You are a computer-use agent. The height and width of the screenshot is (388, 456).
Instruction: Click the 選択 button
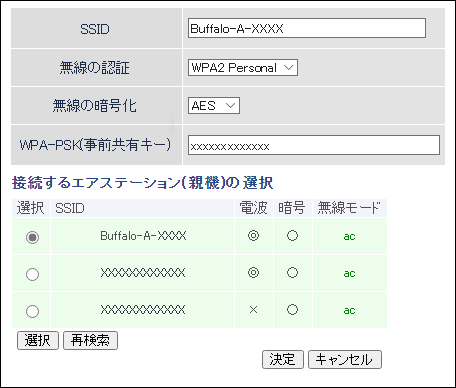click(x=38, y=340)
